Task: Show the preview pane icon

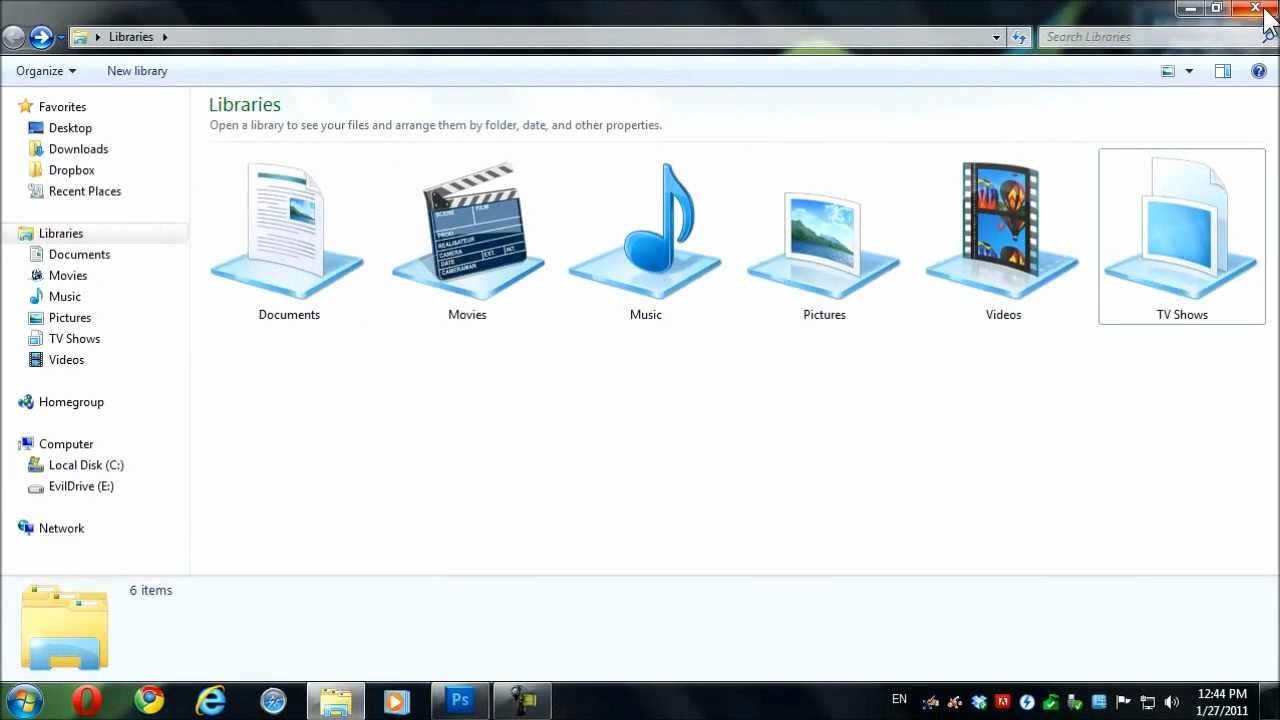Action: (1222, 71)
